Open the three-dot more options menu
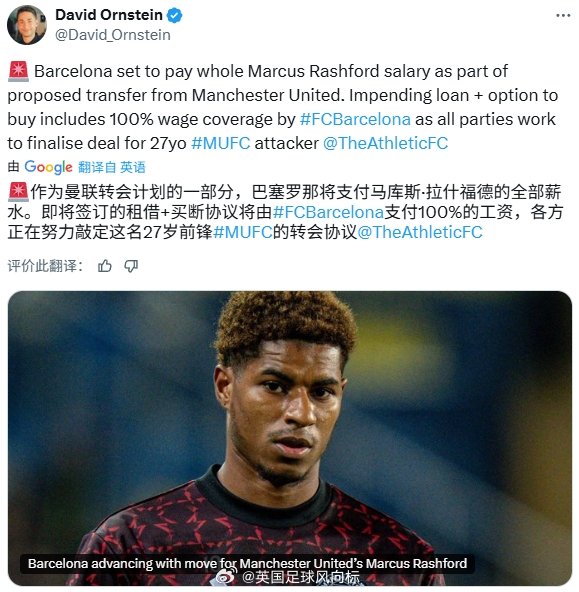 click(x=563, y=15)
